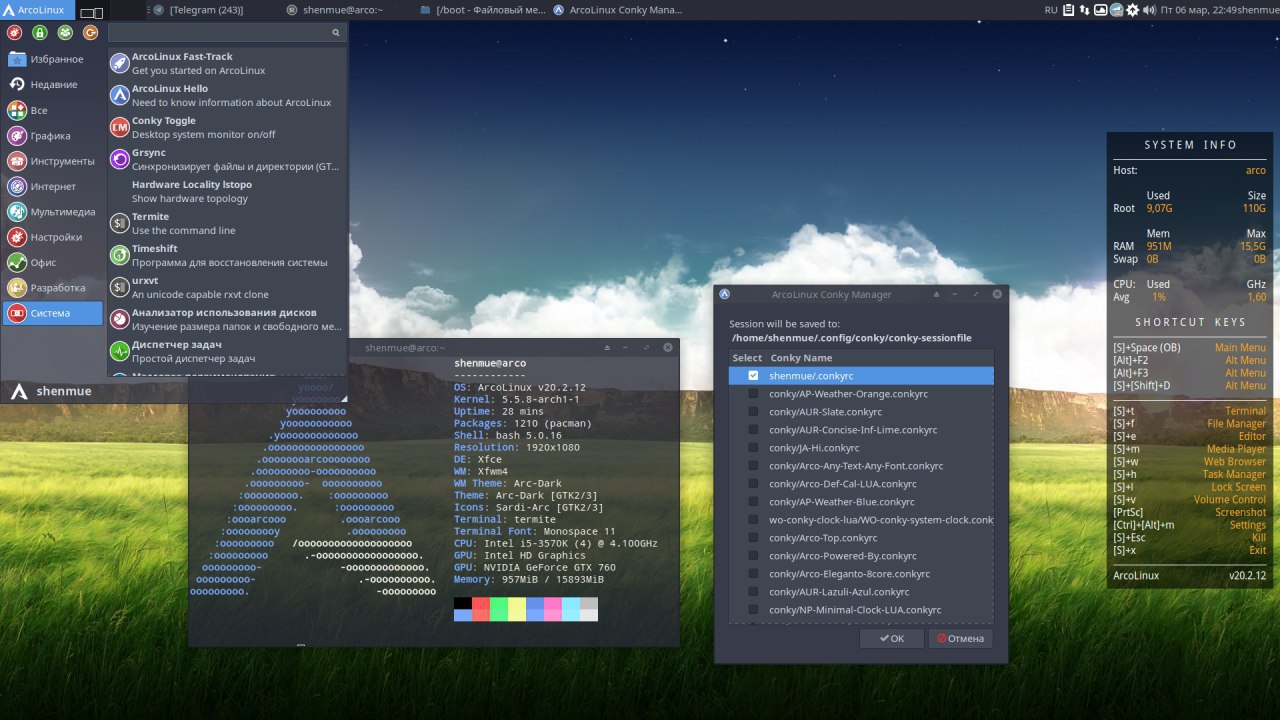
Task: Click the picture tray icon in panel
Action: (x=1101, y=10)
